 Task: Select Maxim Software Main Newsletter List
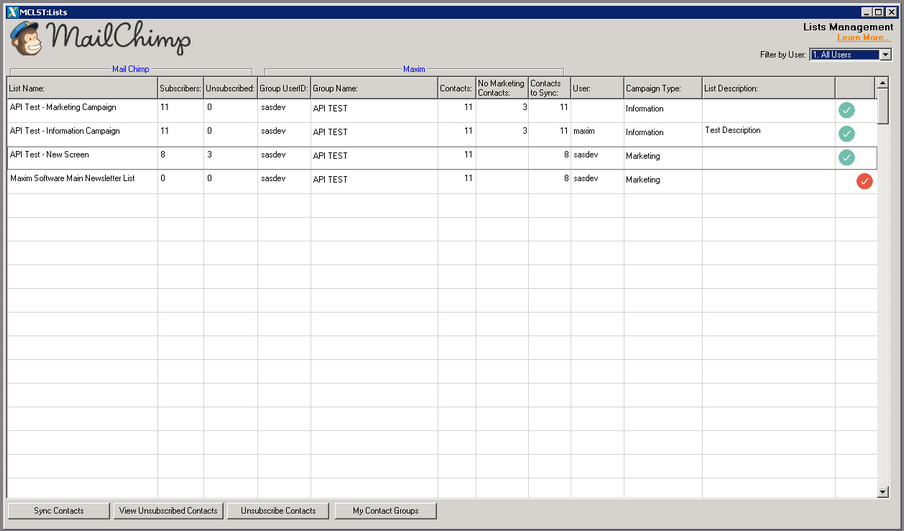[x=73, y=178]
